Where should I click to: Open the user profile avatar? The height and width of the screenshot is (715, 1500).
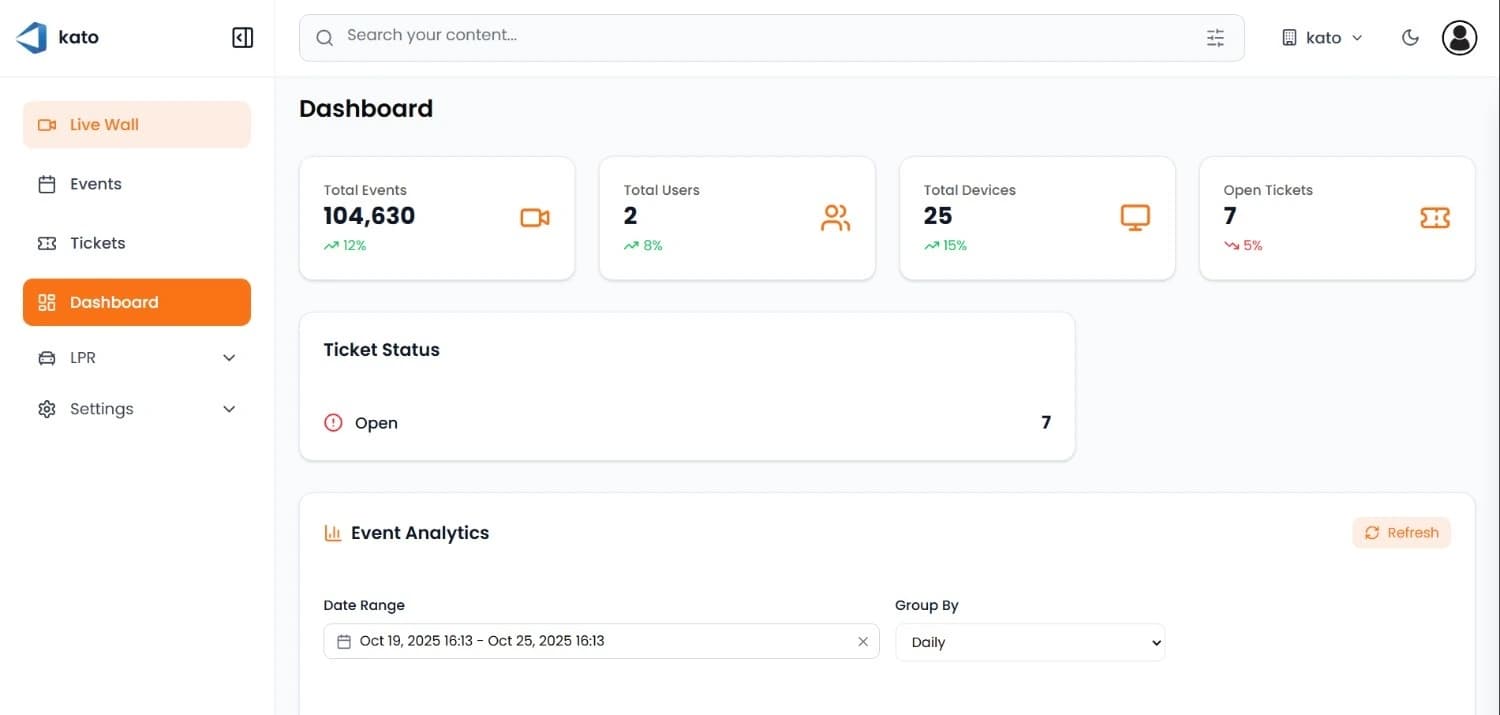tap(1459, 38)
